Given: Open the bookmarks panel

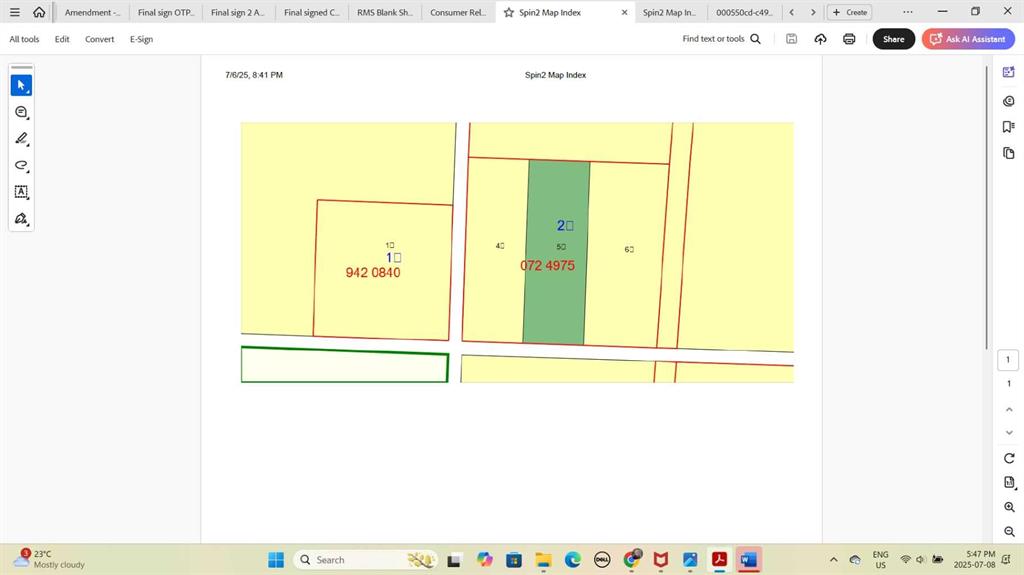Looking at the screenshot, I should 1008,127.
